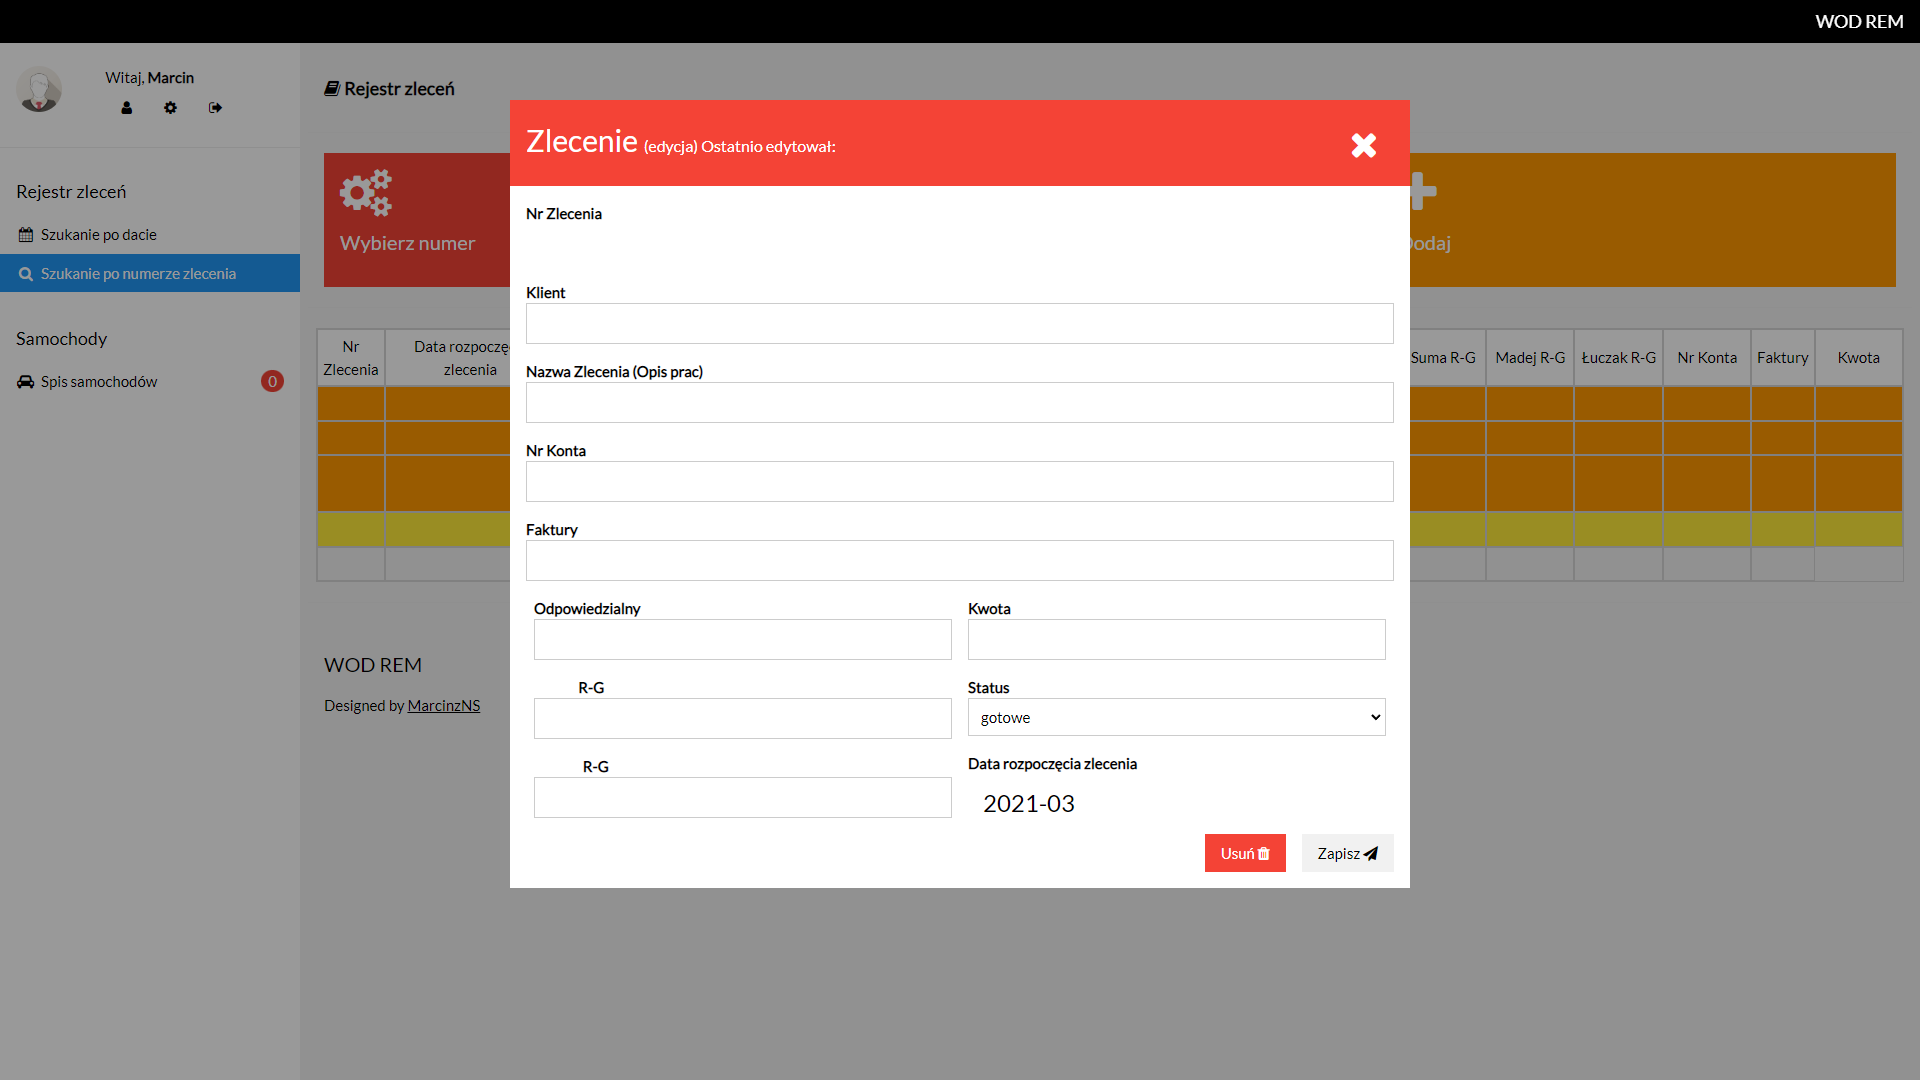The width and height of the screenshot is (1920, 1080).
Task: Open settings via the gear icon
Action: [171, 108]
